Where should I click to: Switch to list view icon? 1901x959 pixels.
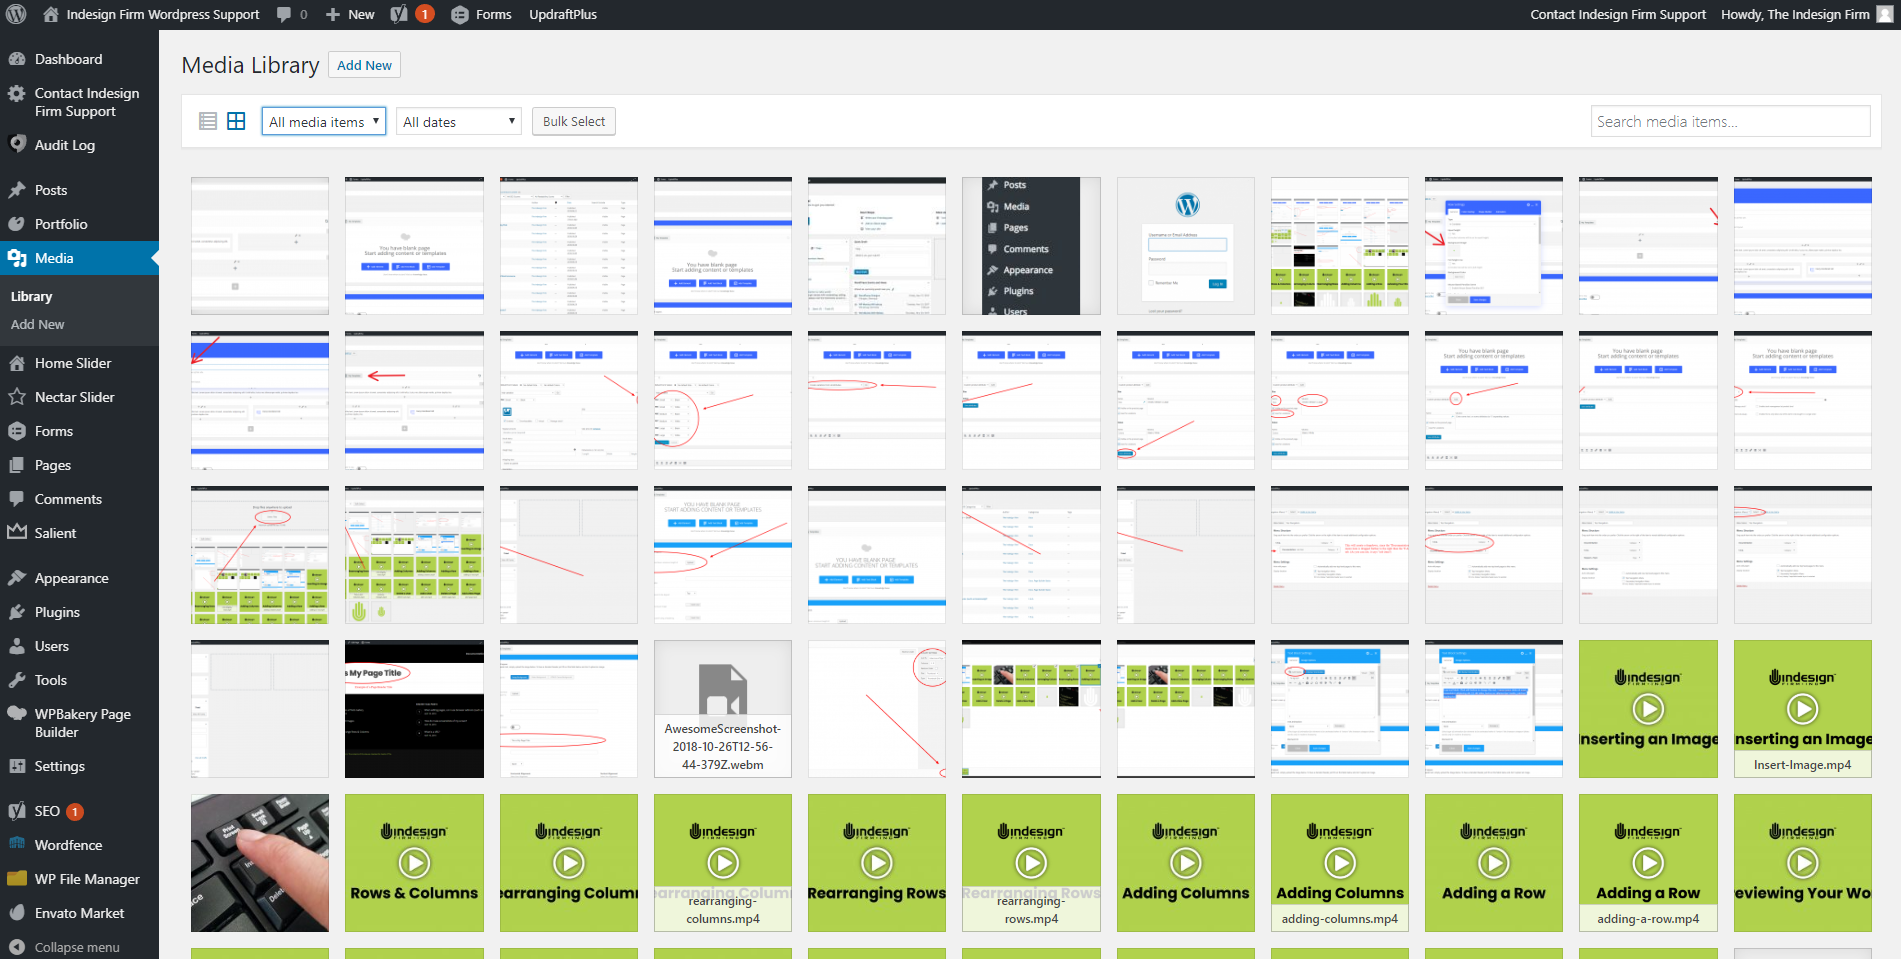tap(208, 121)
